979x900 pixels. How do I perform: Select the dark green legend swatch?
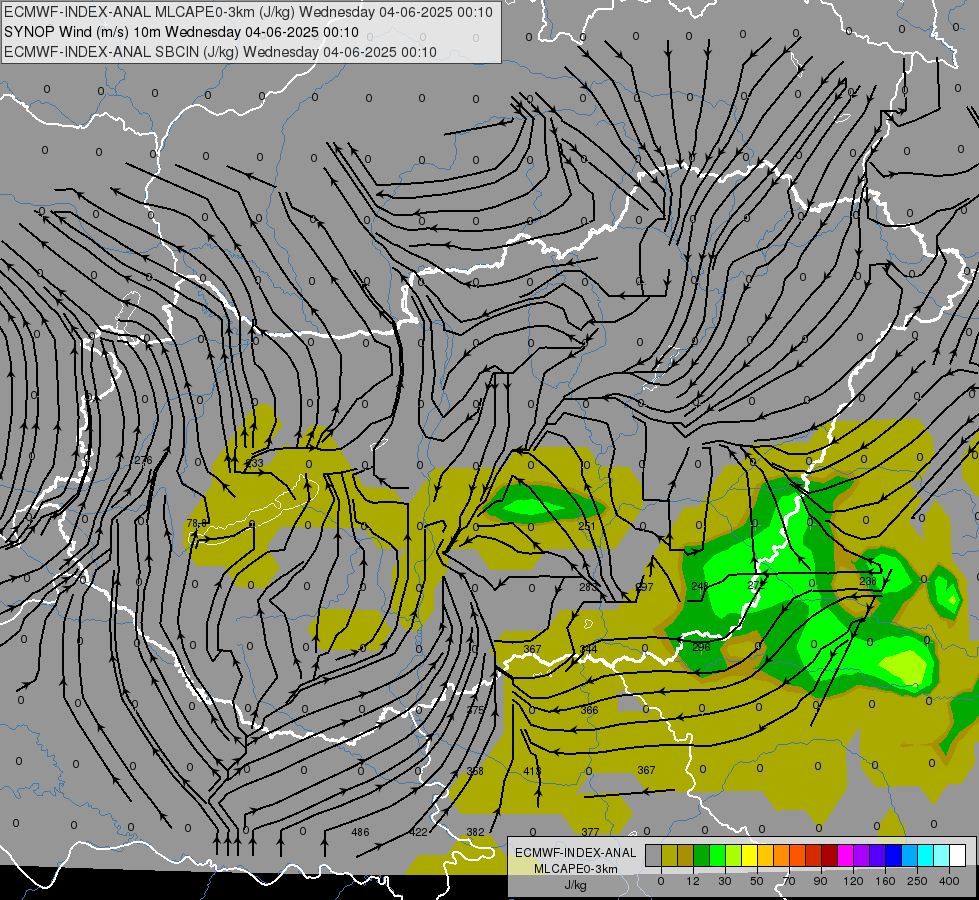(x=702, y=856)
